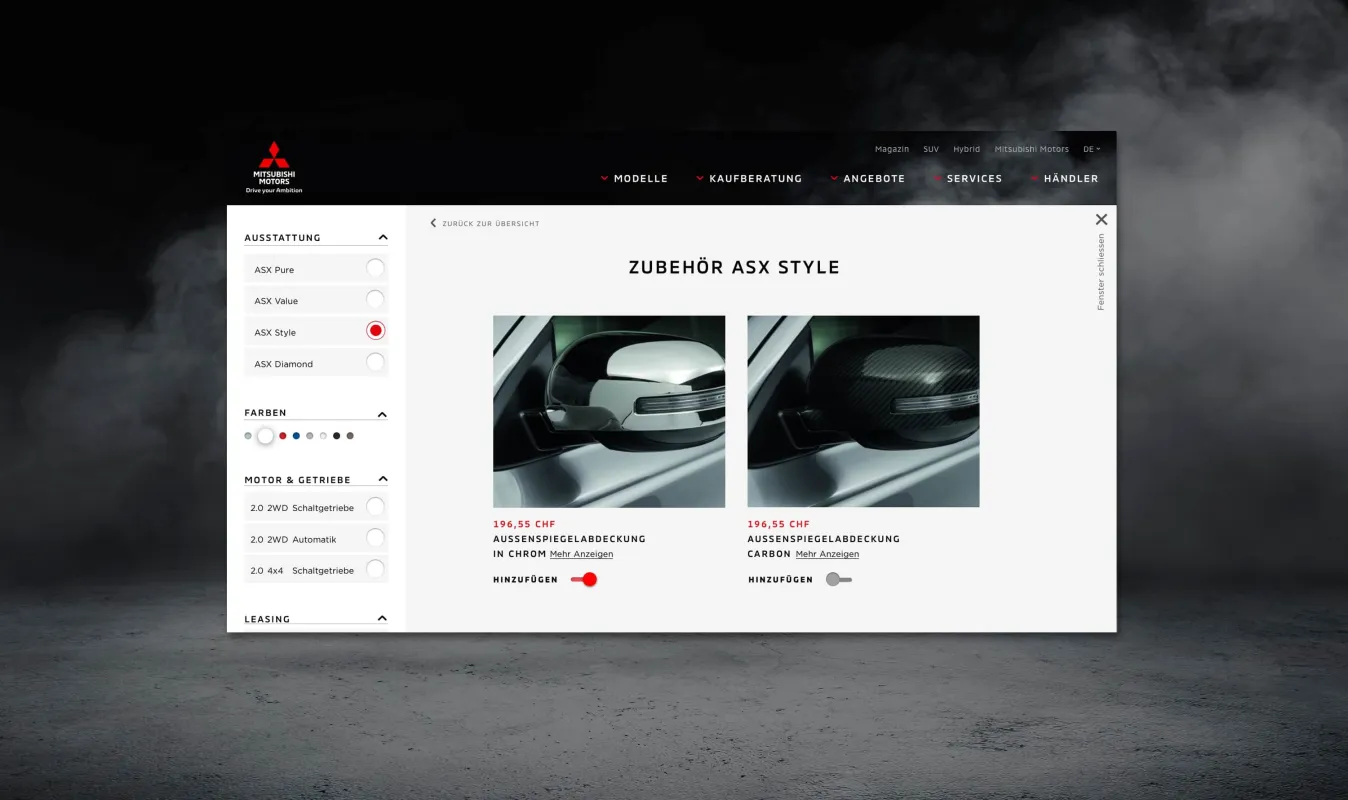1348x800 pixels.
Task: Open the Händler menu
Action: point(1069,179)
